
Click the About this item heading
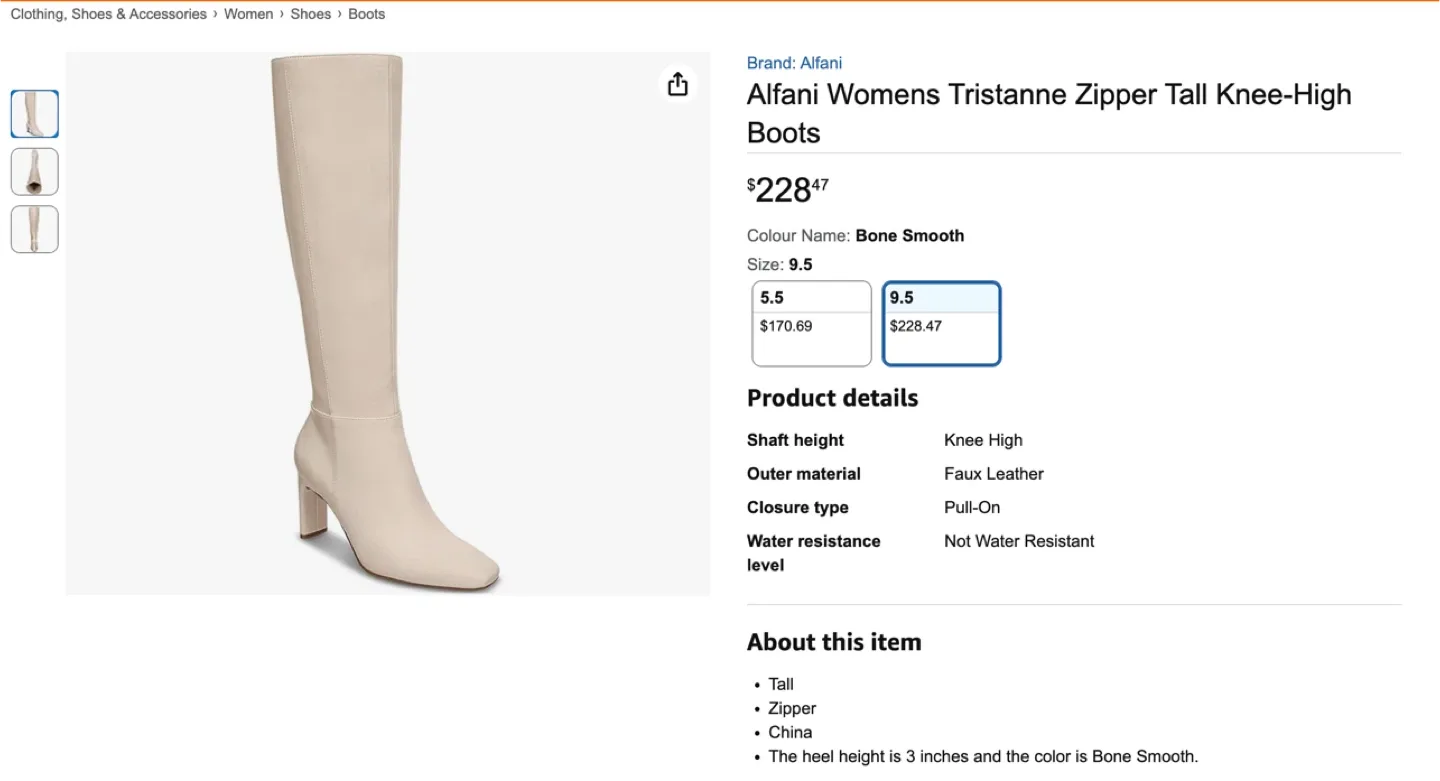tap(834, 641)
